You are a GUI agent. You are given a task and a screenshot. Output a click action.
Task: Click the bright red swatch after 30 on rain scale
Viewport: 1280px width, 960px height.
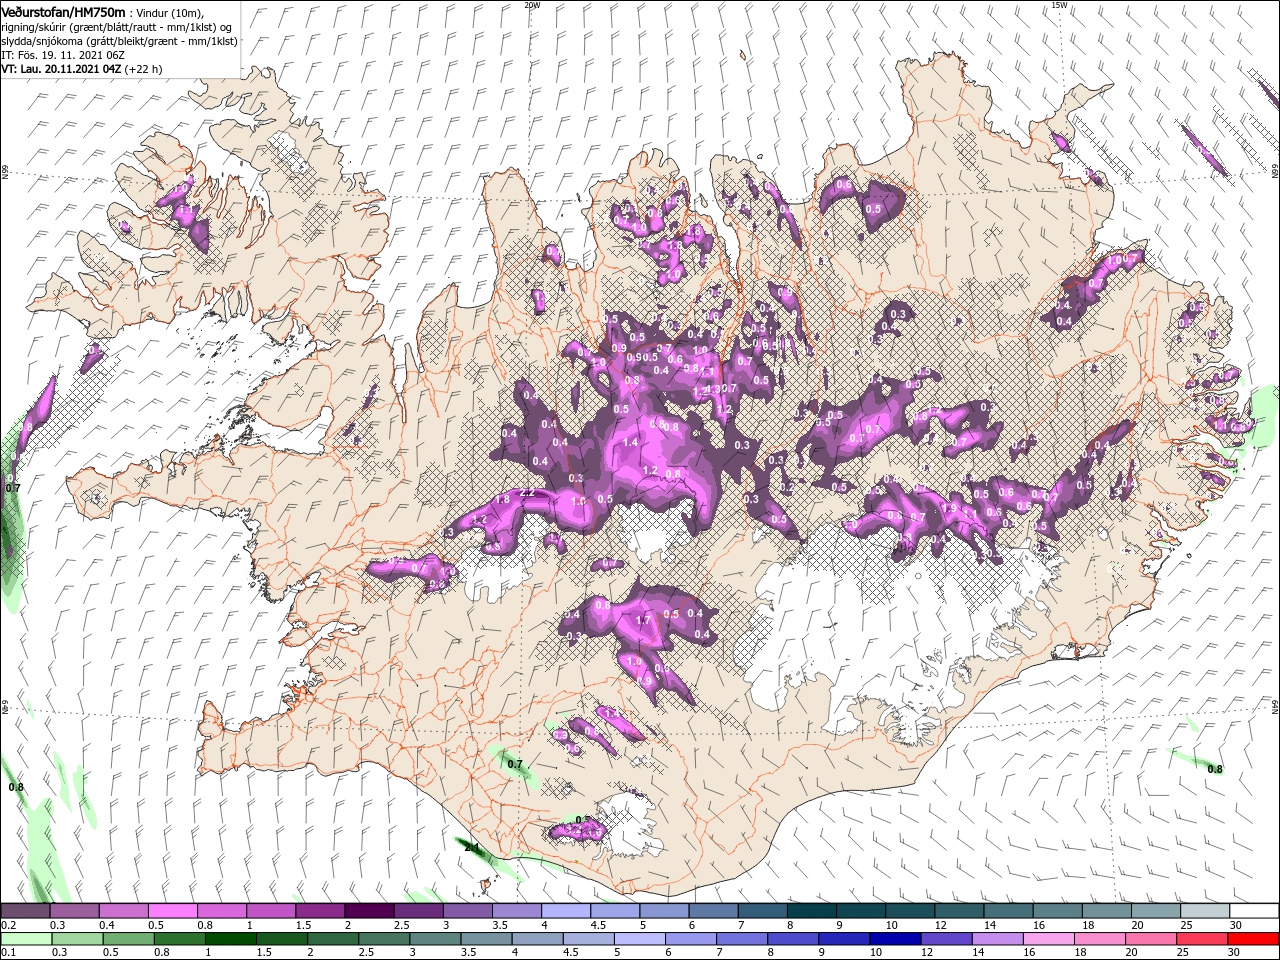click(1252, 938)
